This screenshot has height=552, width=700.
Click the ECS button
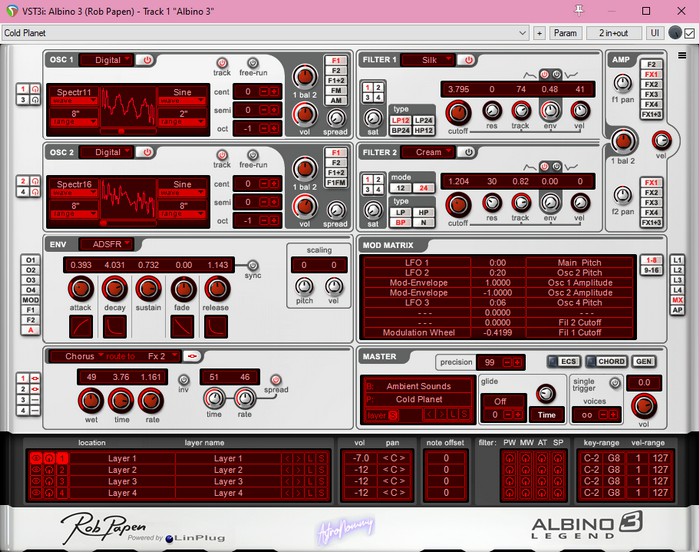[564, 361]
